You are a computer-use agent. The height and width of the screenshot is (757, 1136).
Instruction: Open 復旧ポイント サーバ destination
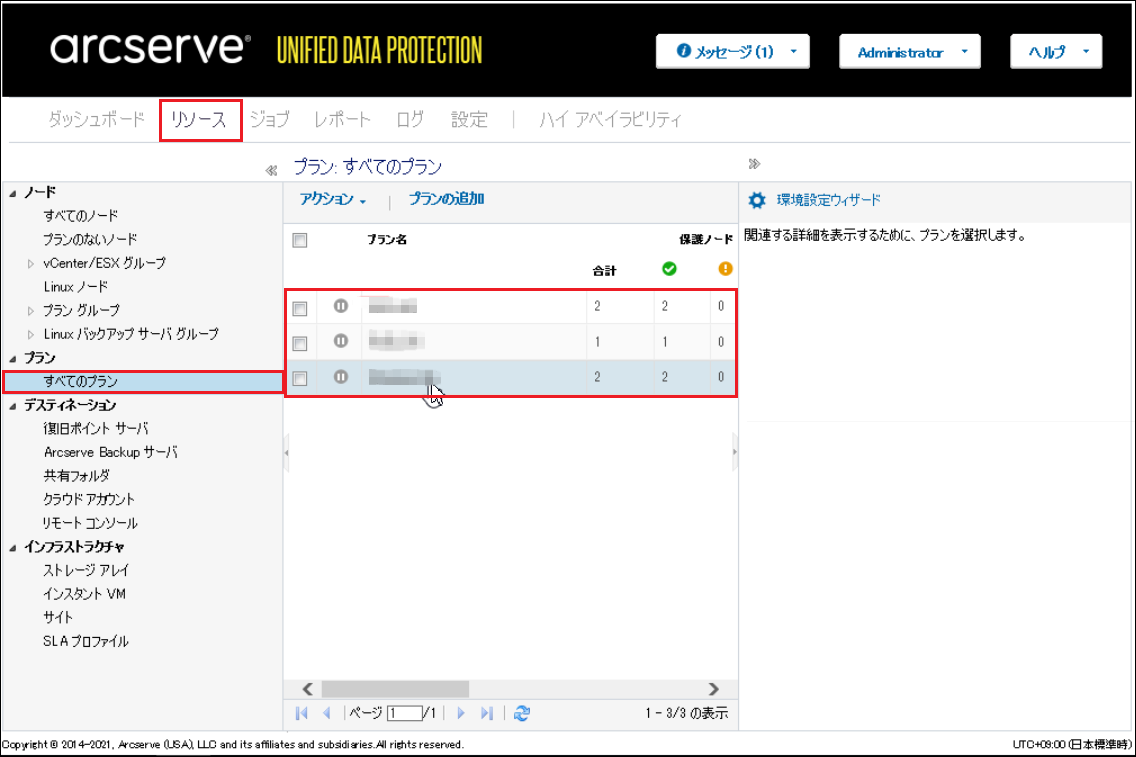pyautogui.click(x=96, y=429)
